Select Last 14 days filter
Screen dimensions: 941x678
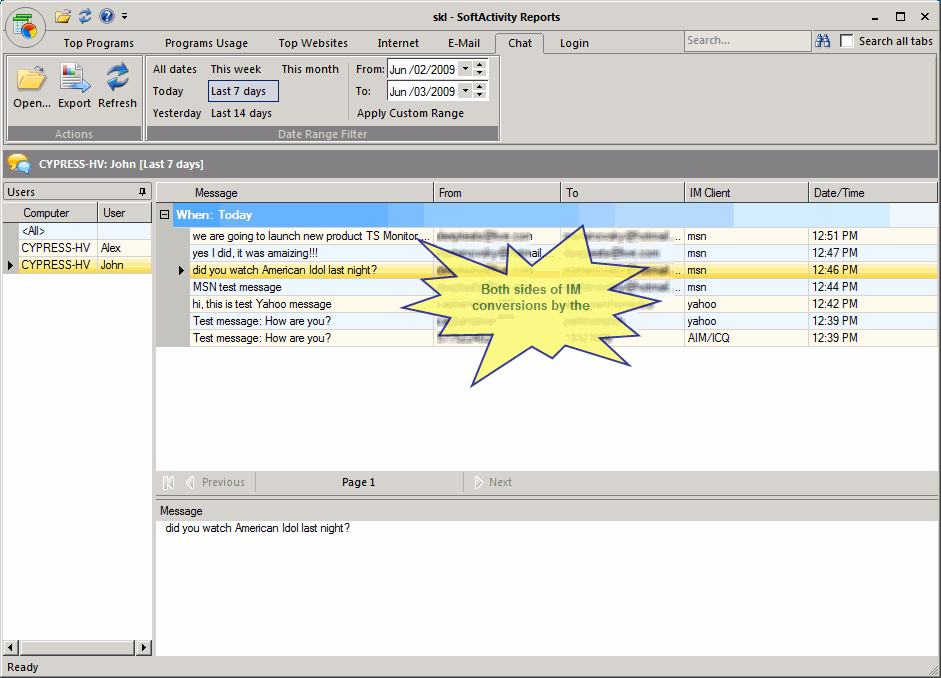(241, 113)
